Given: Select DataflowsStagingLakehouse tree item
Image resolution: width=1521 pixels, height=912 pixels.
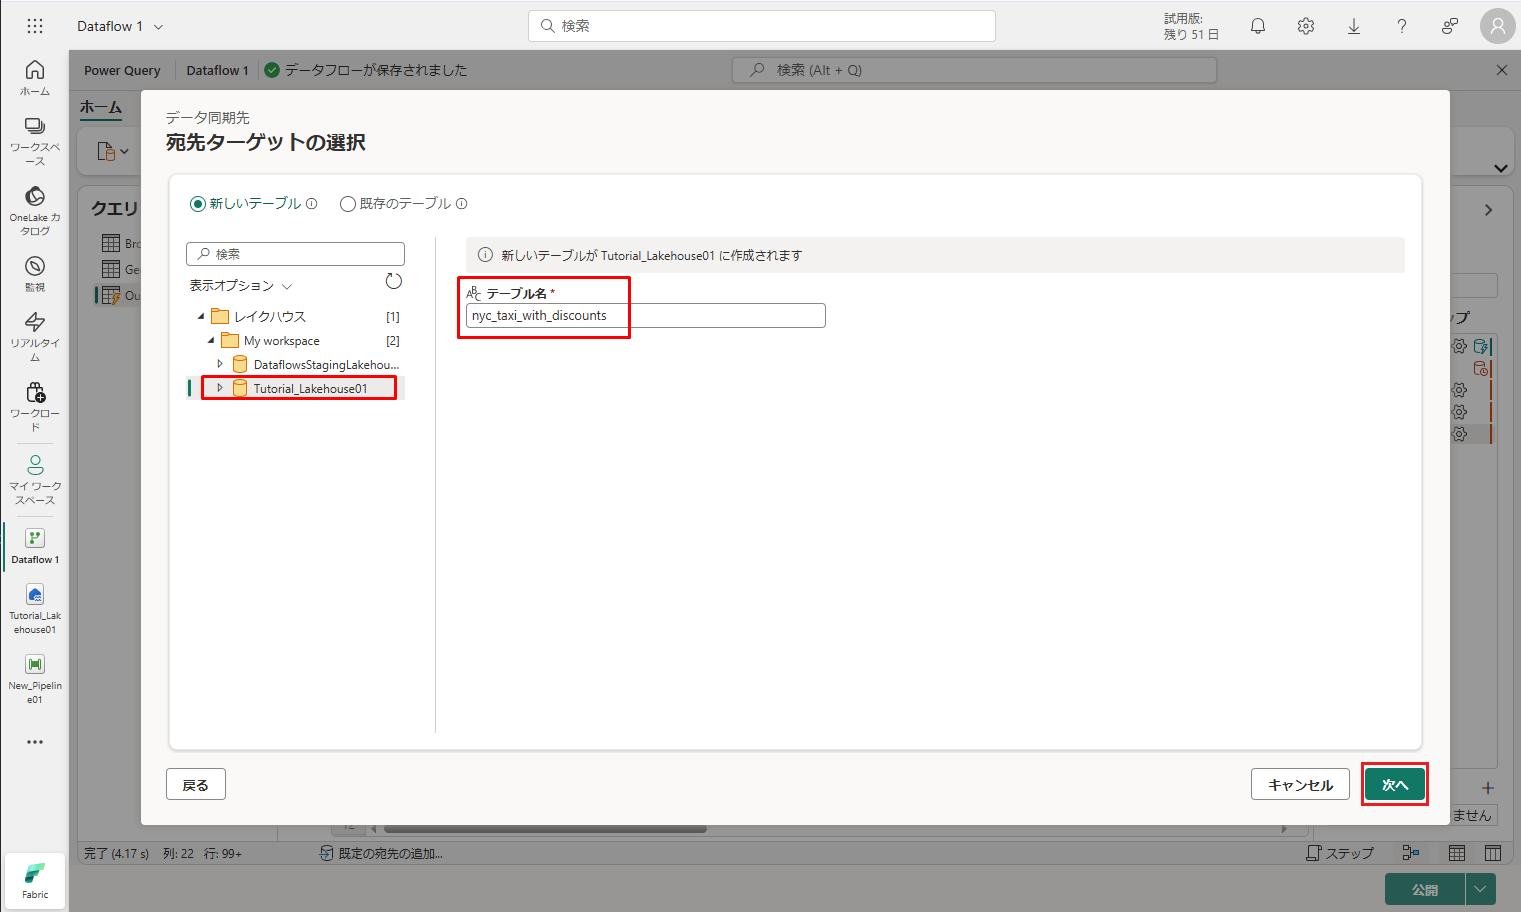Looking at the screenshot, I should 326,365.
